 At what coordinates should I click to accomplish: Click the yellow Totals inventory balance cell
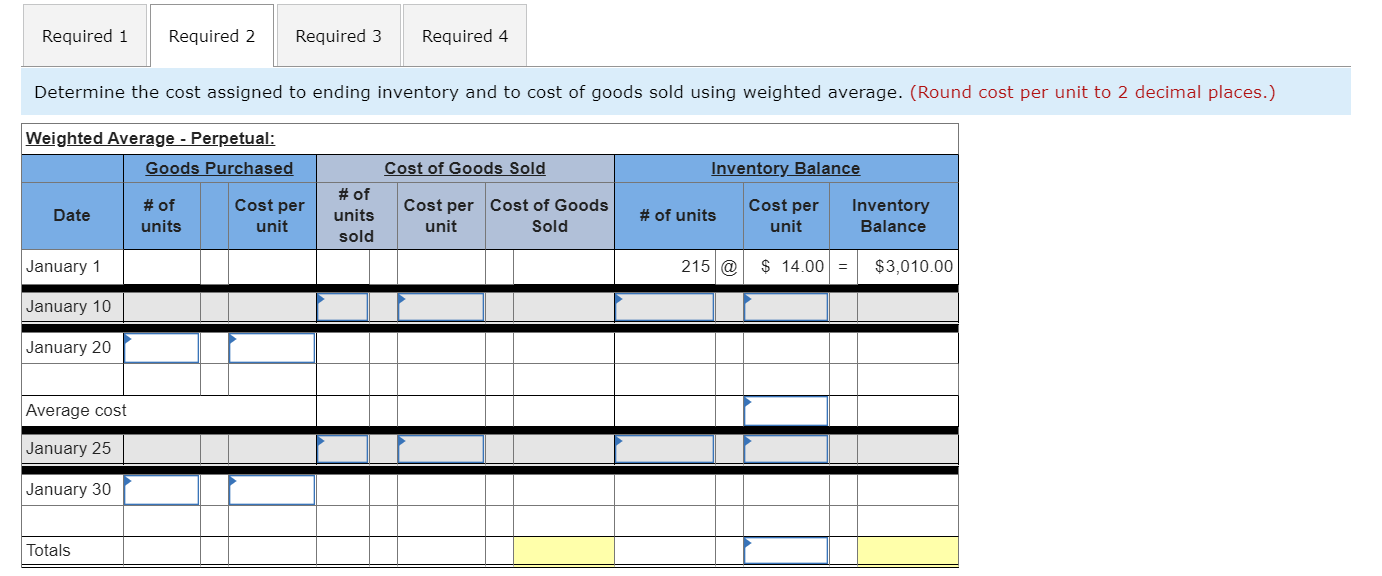pos(905,549)
